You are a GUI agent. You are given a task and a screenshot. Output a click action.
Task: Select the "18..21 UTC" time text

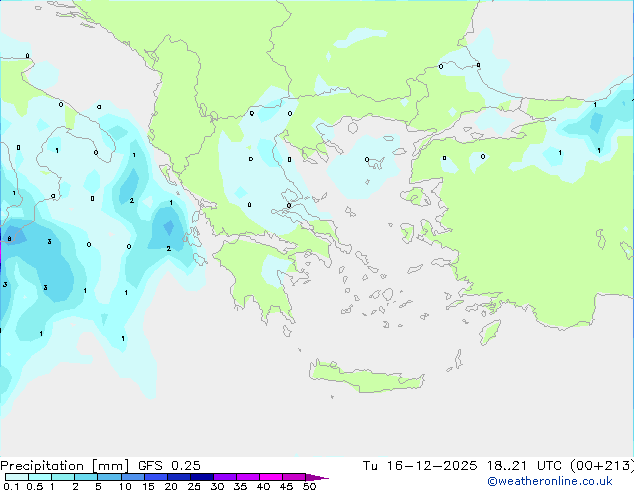[x=524, y=466]
